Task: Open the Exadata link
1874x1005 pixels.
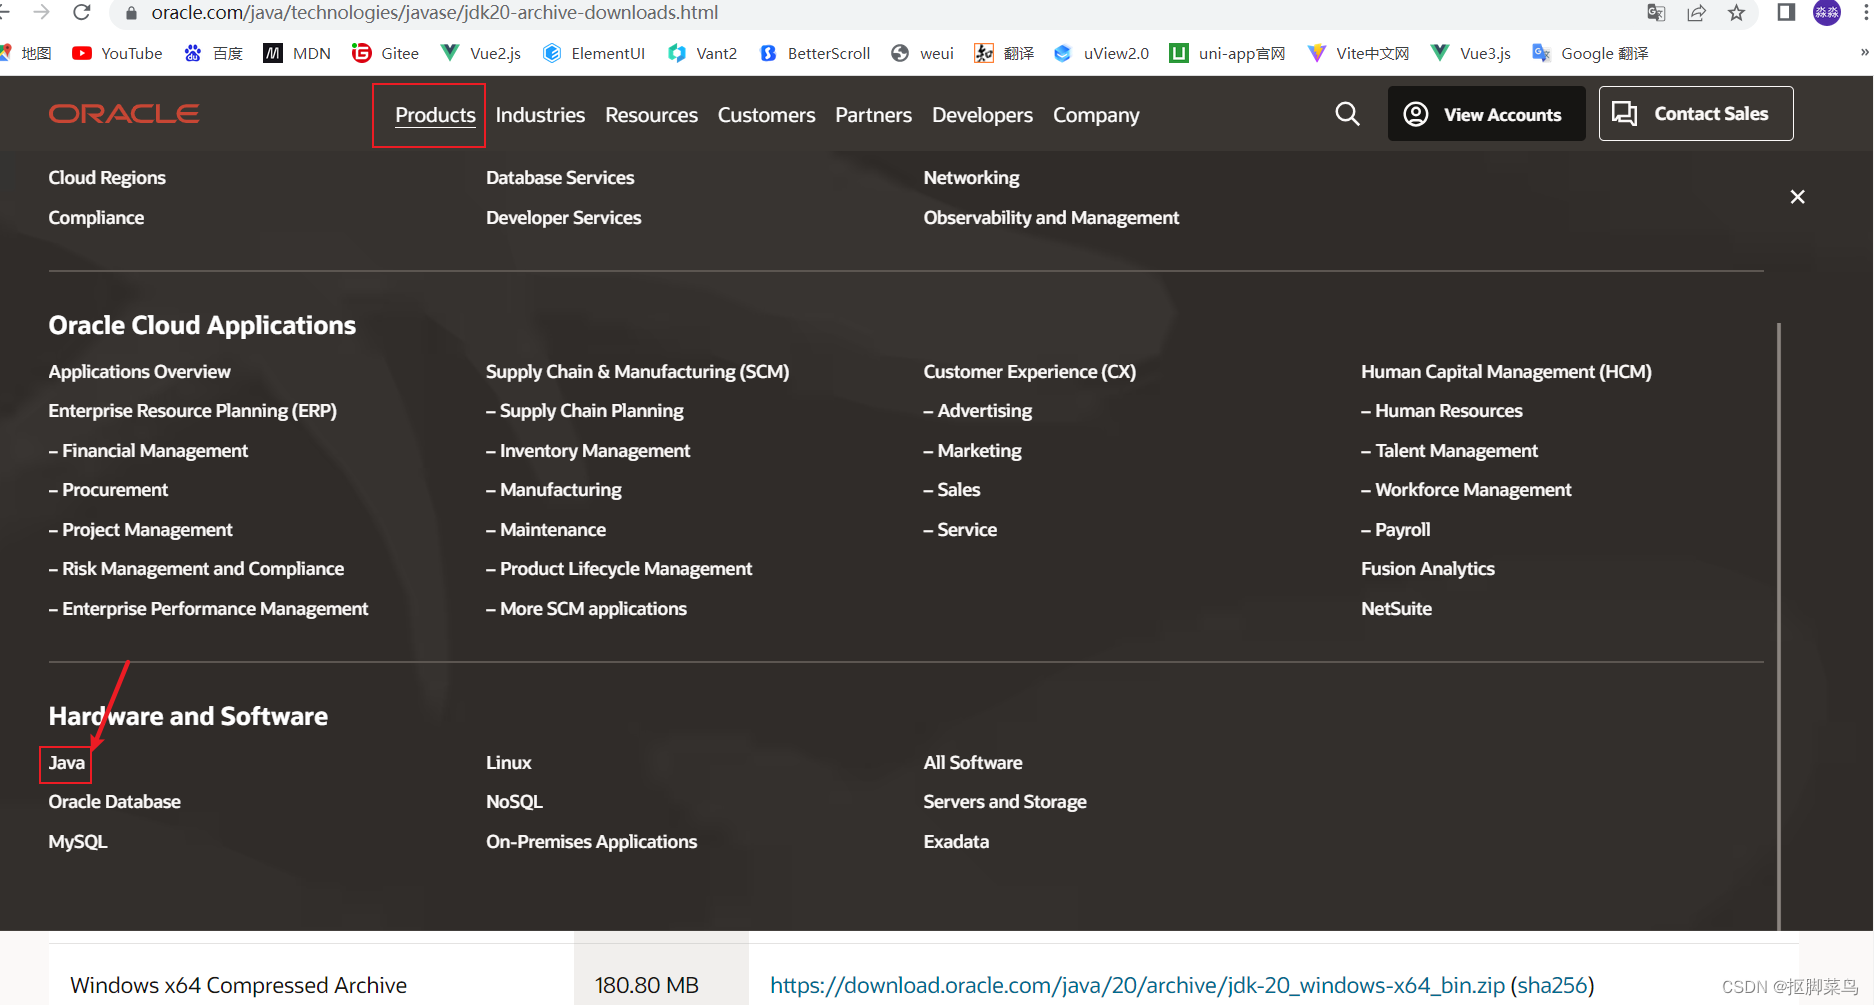Action: click(x=956, y=842)
